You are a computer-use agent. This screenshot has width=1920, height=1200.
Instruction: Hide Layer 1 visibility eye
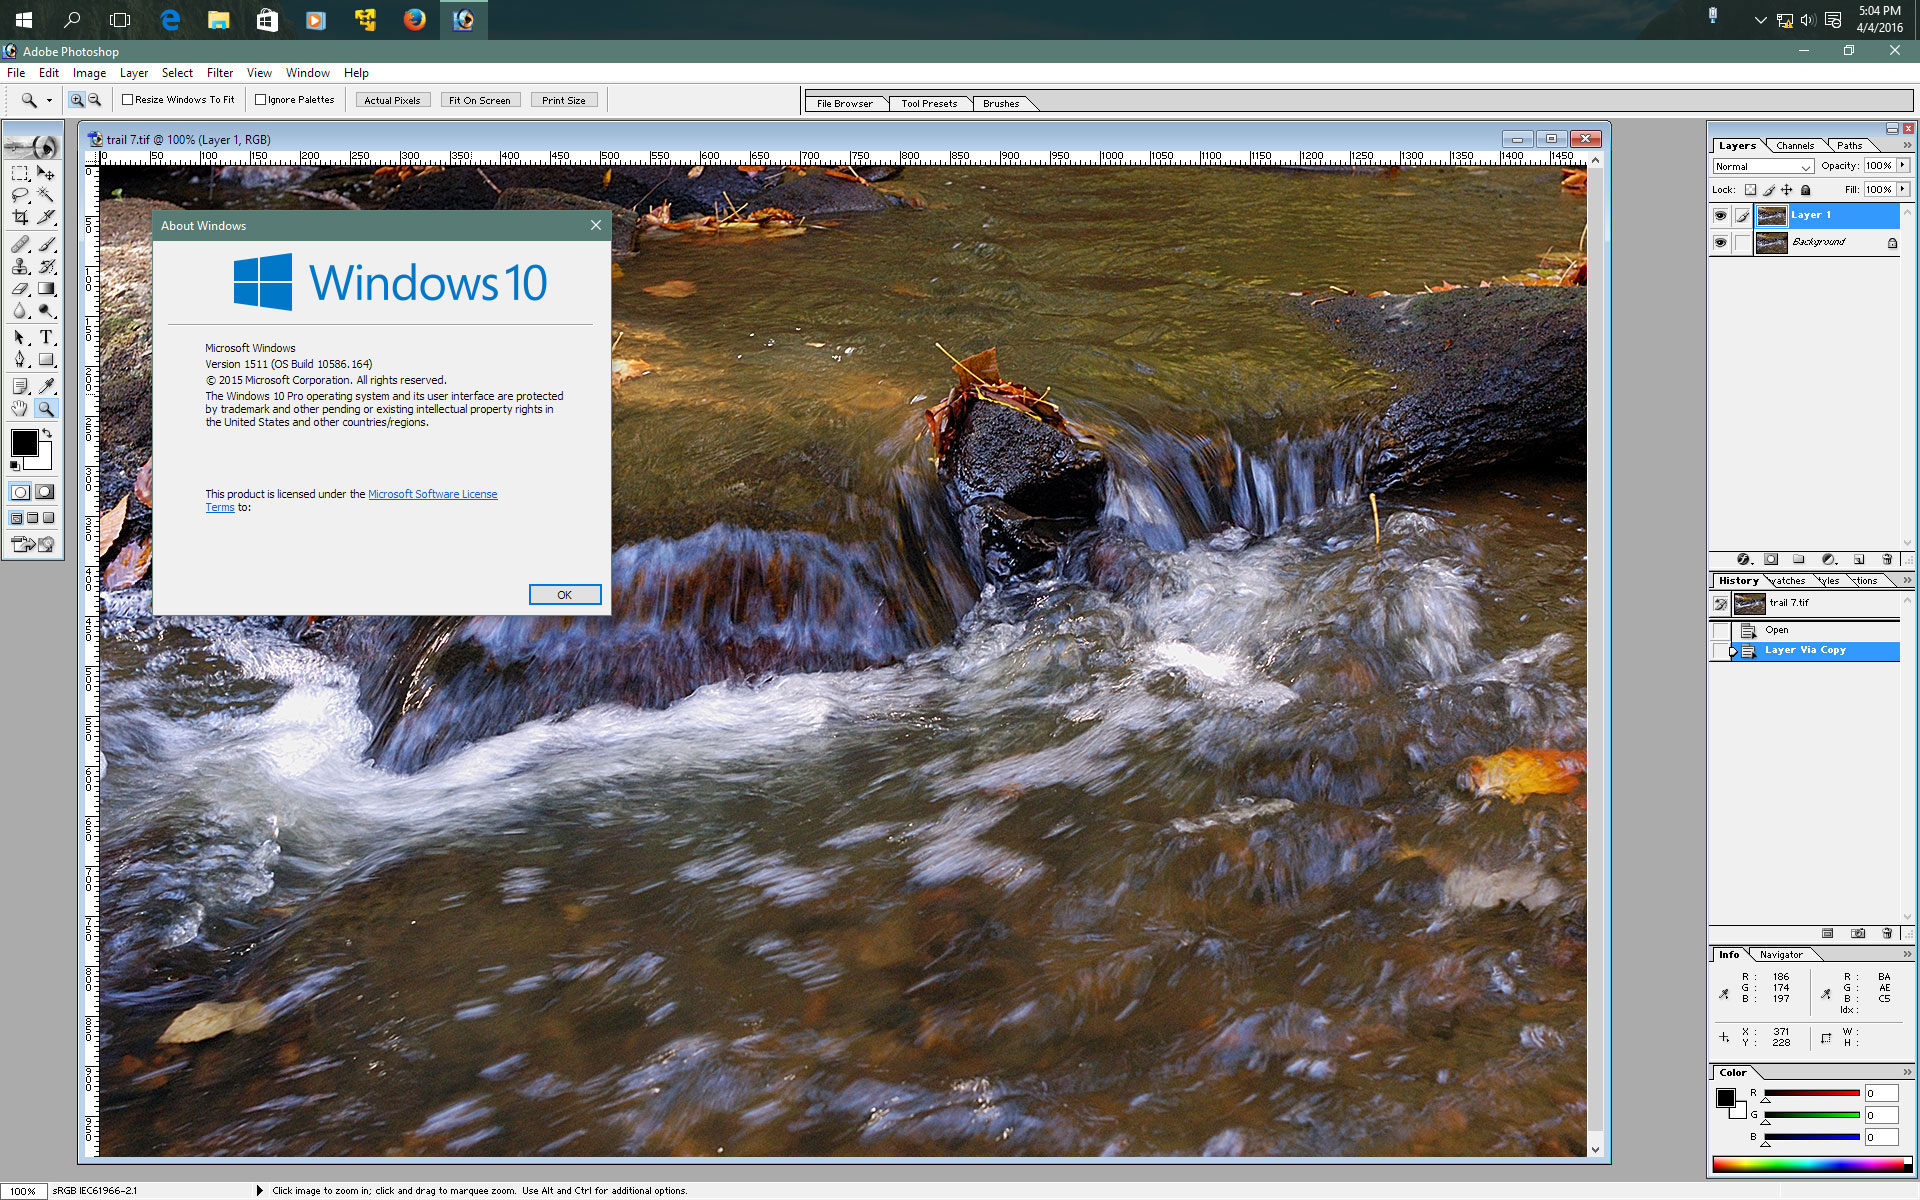click(x=1720, y=216)
